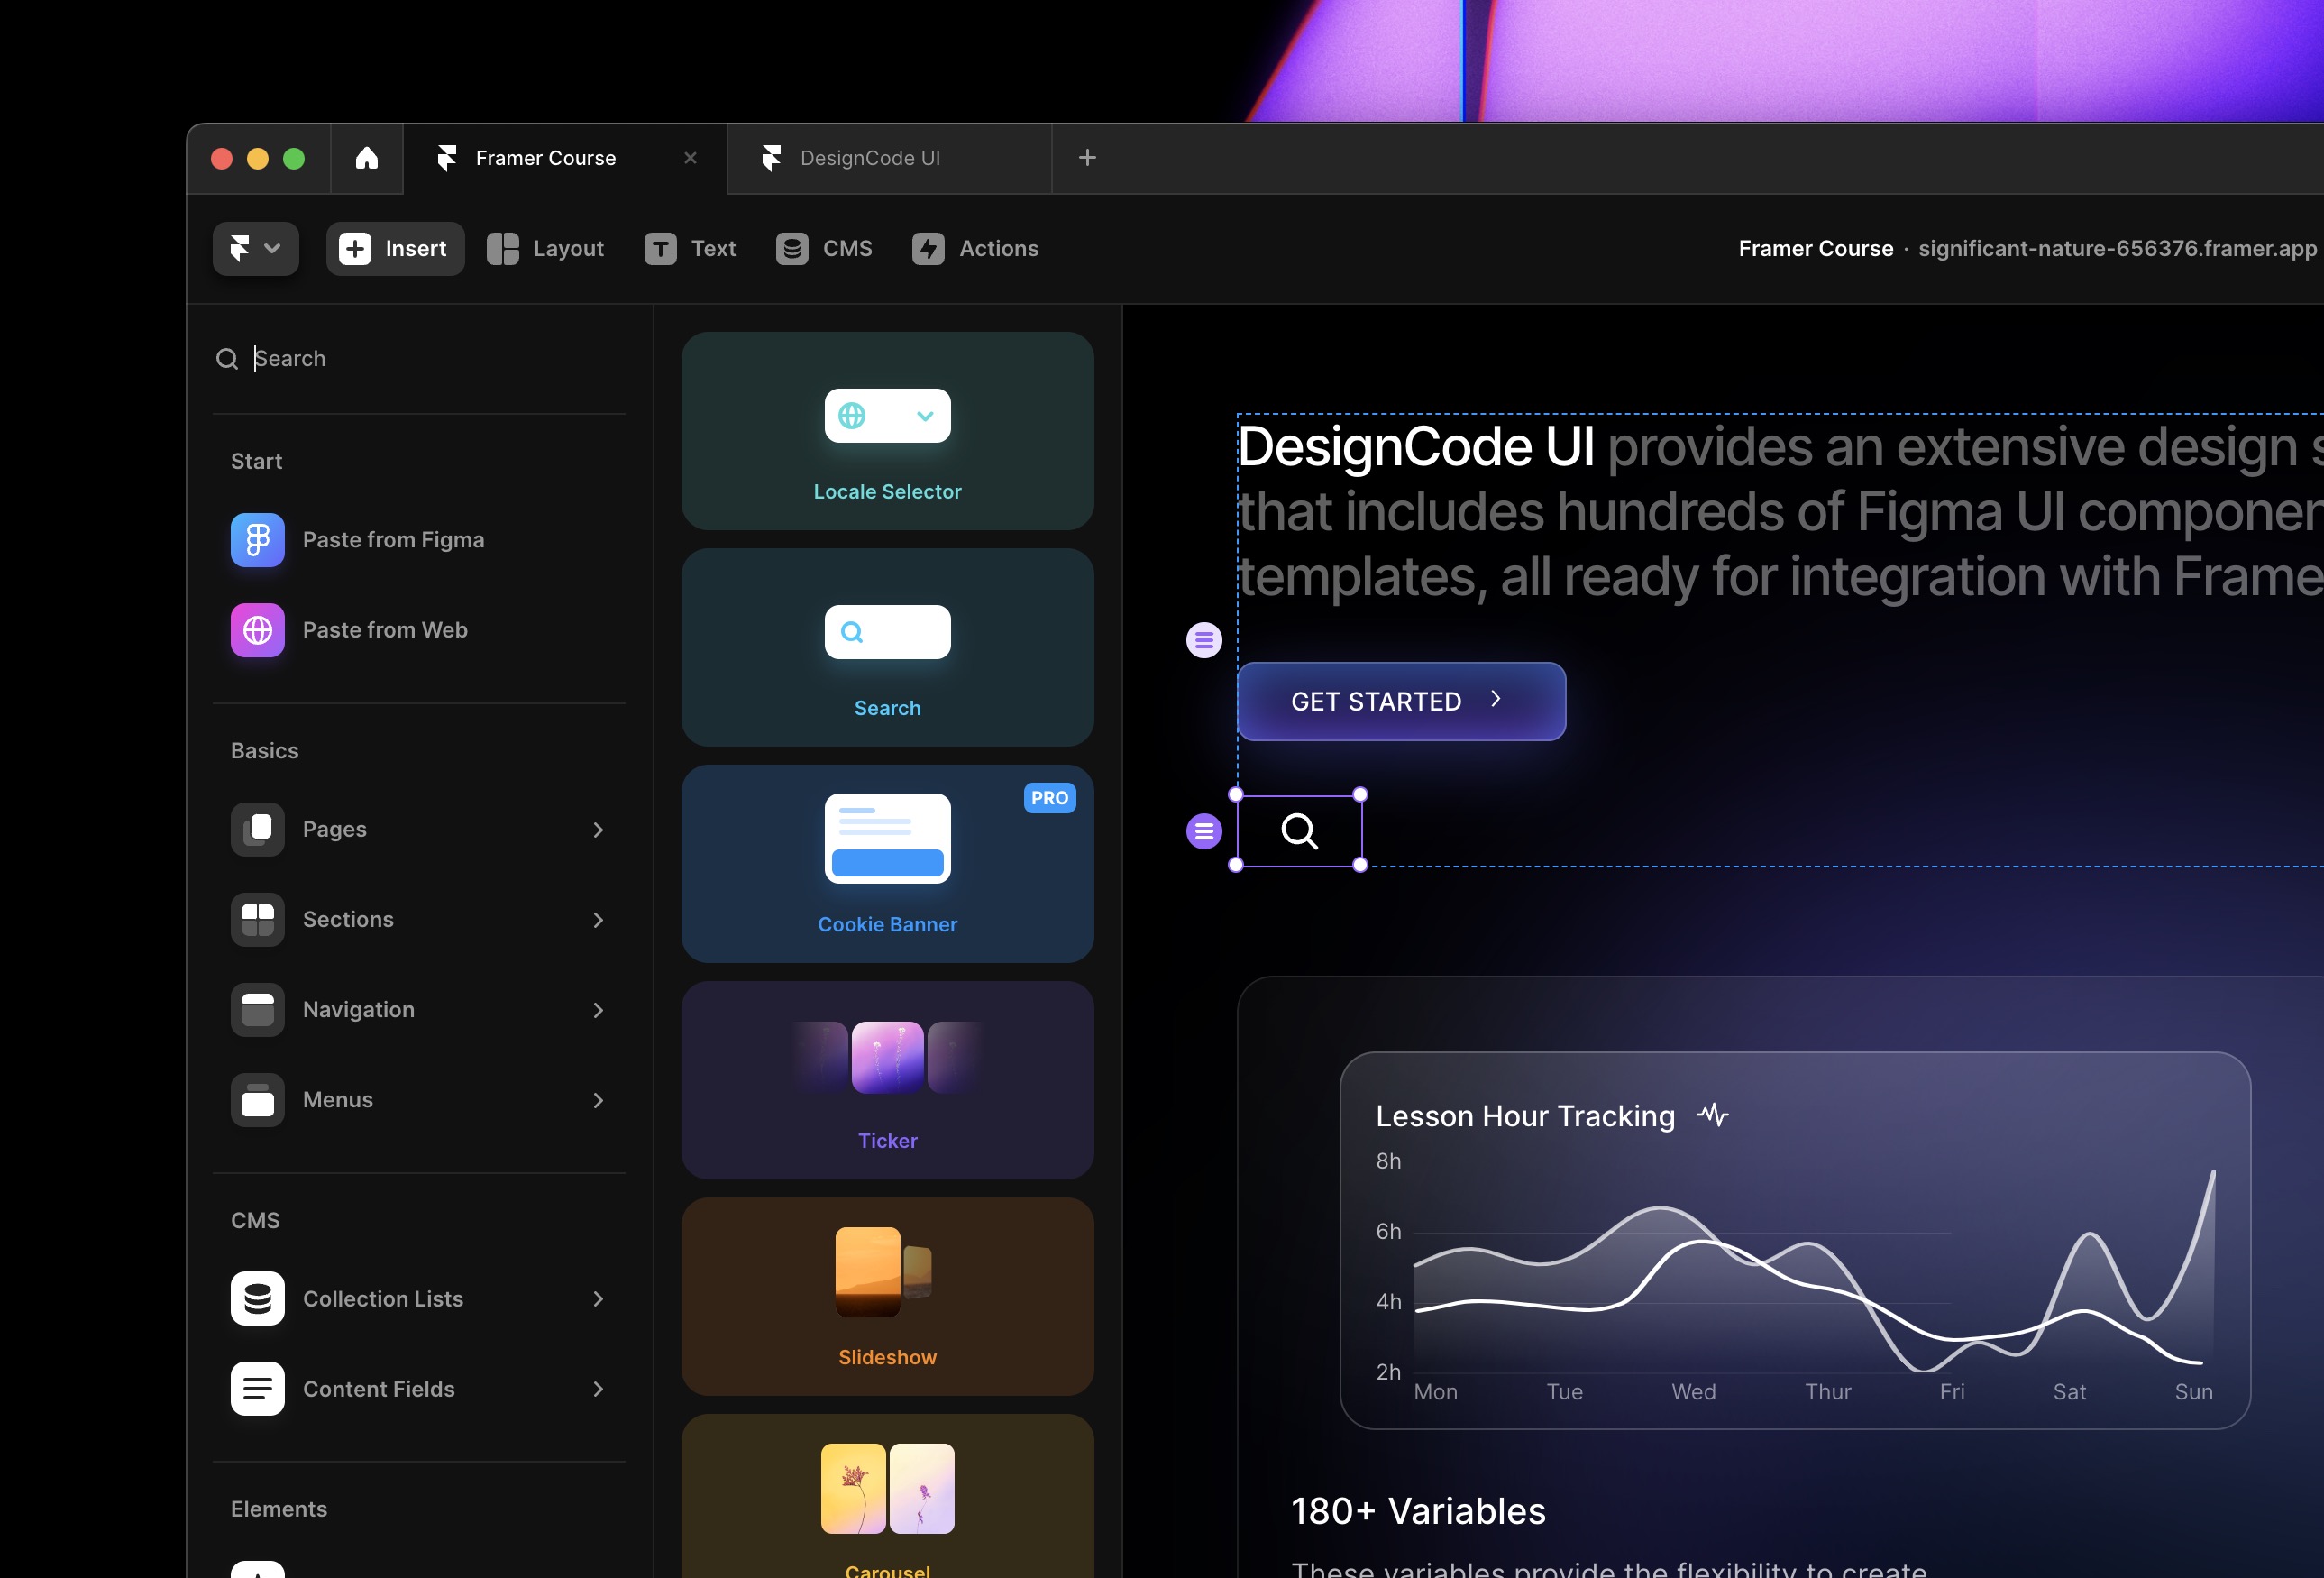Click the 8h label on chart axis
The width and height of the screenshot is (2324, 1578).
pyautogui.click(x=1388, y=1161)
